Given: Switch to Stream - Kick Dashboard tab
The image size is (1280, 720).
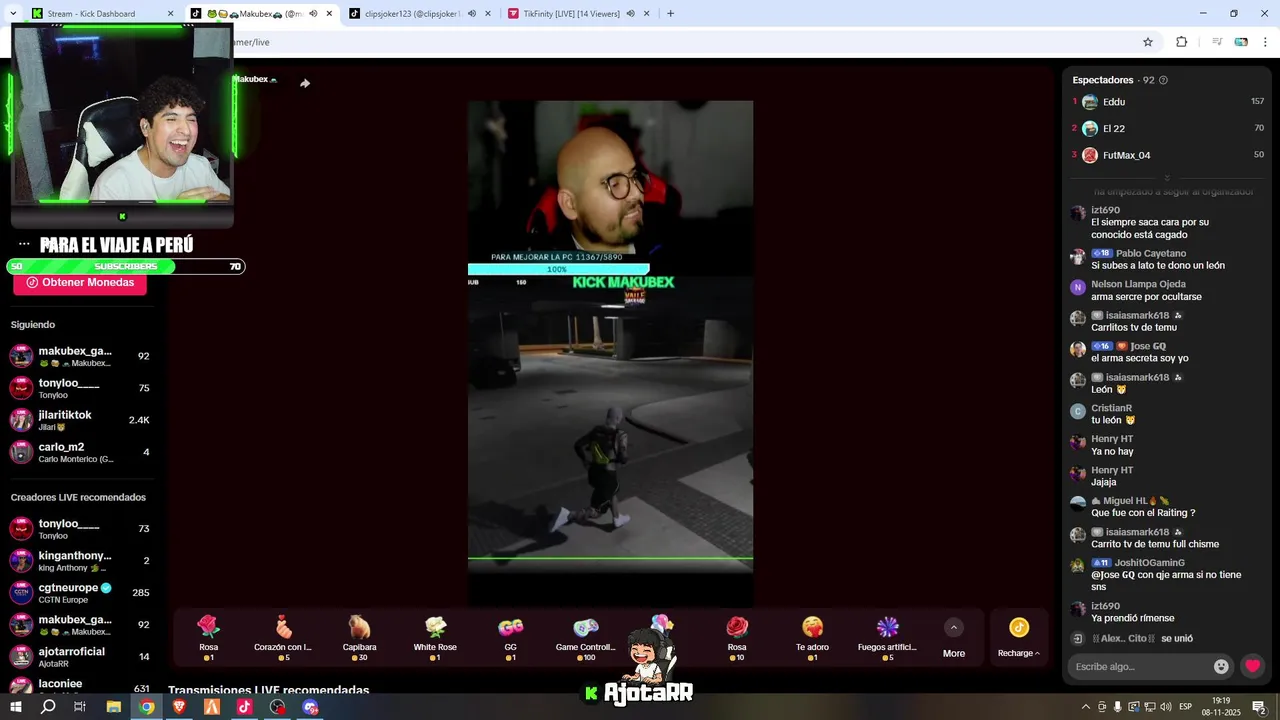Looking at the screenshot, I should pyautogui.click(x=100, y=14).
